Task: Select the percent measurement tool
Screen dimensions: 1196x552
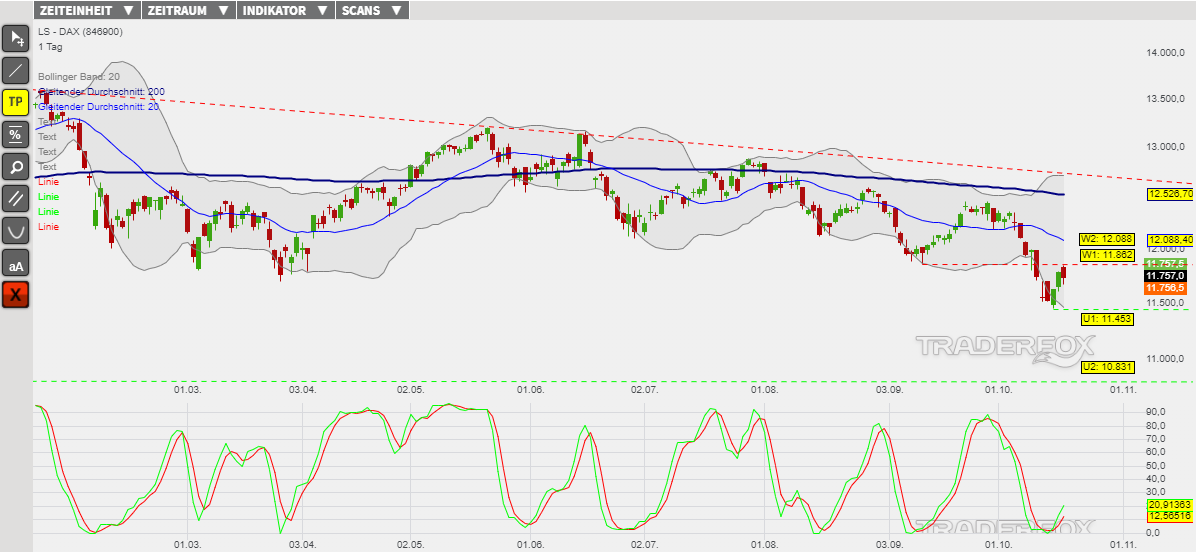Action: [16, 133]
